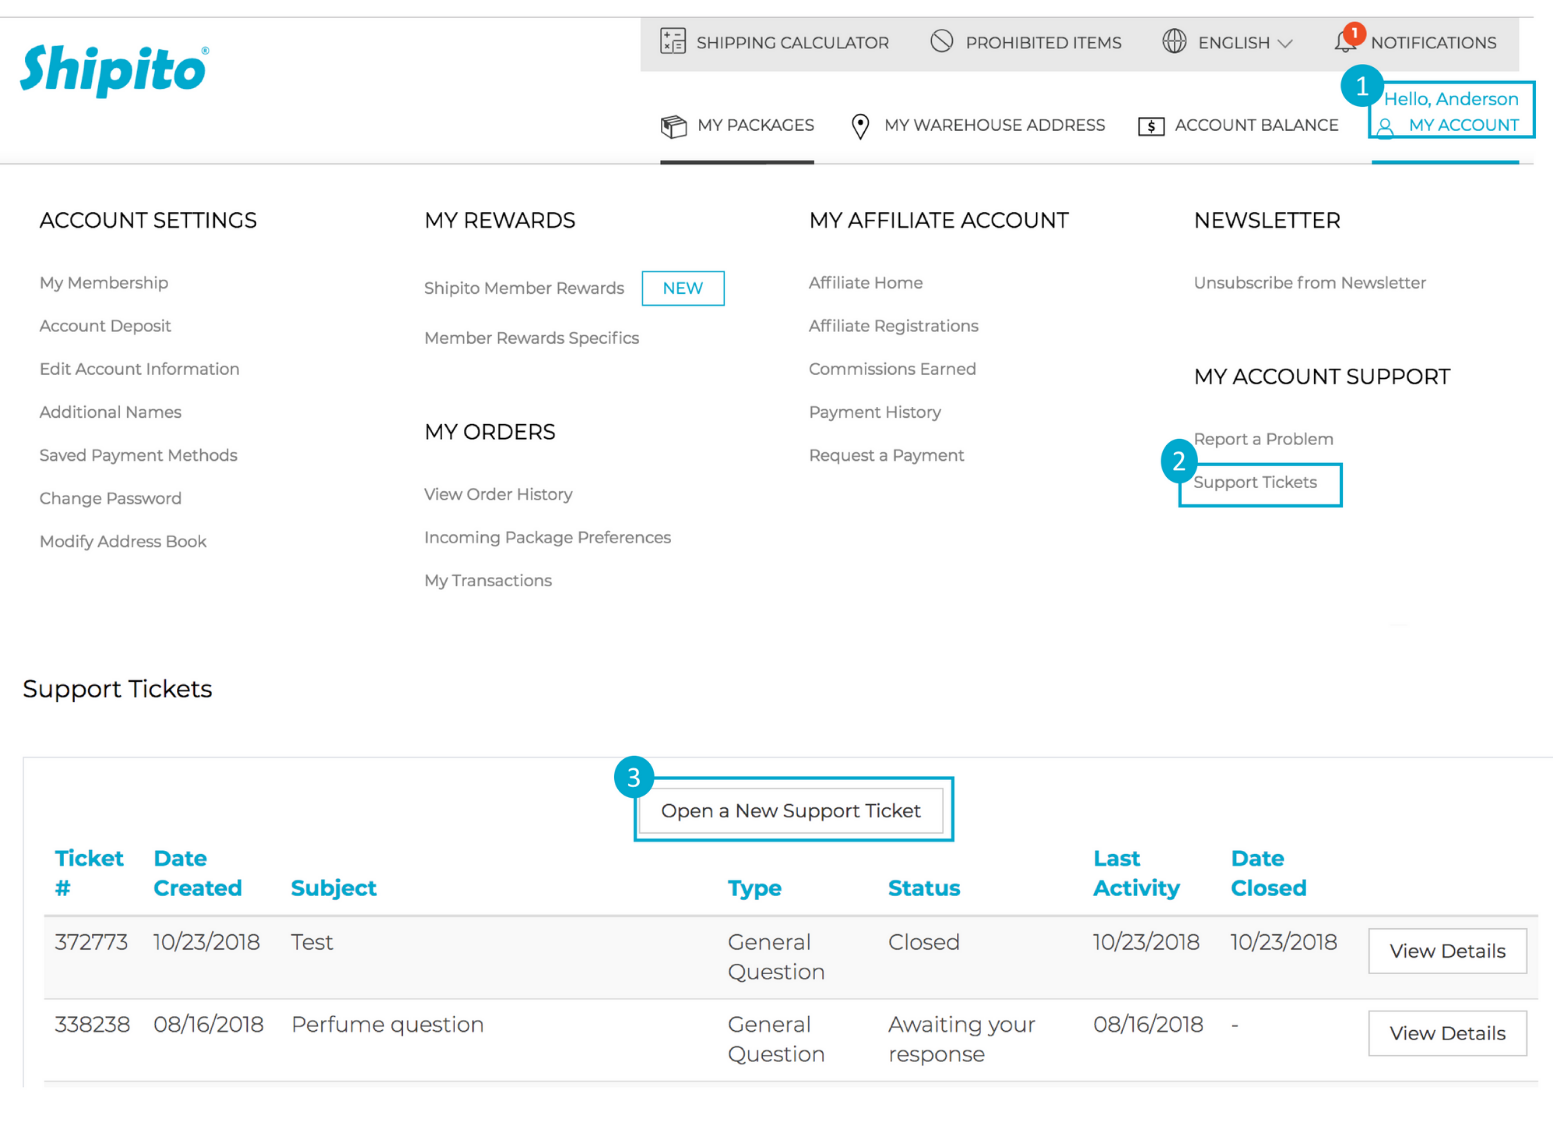The image size is (1553, 1123).
Task: Click the Perfume question subject
Action: [x=387, y=1025]
